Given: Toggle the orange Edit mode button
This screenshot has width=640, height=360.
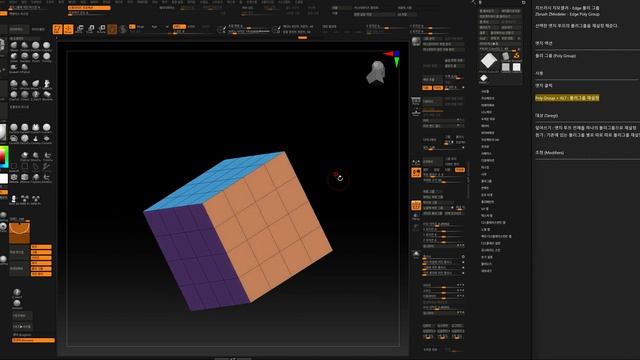Looking at the screenshot, I should coord(57,29).
